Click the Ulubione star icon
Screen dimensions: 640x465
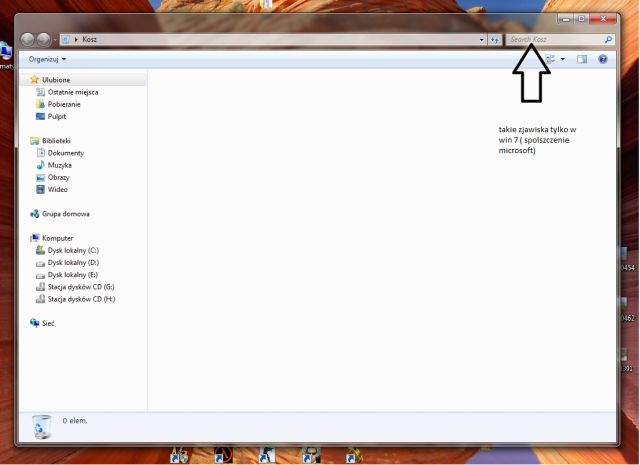click(x=35, y=79)
